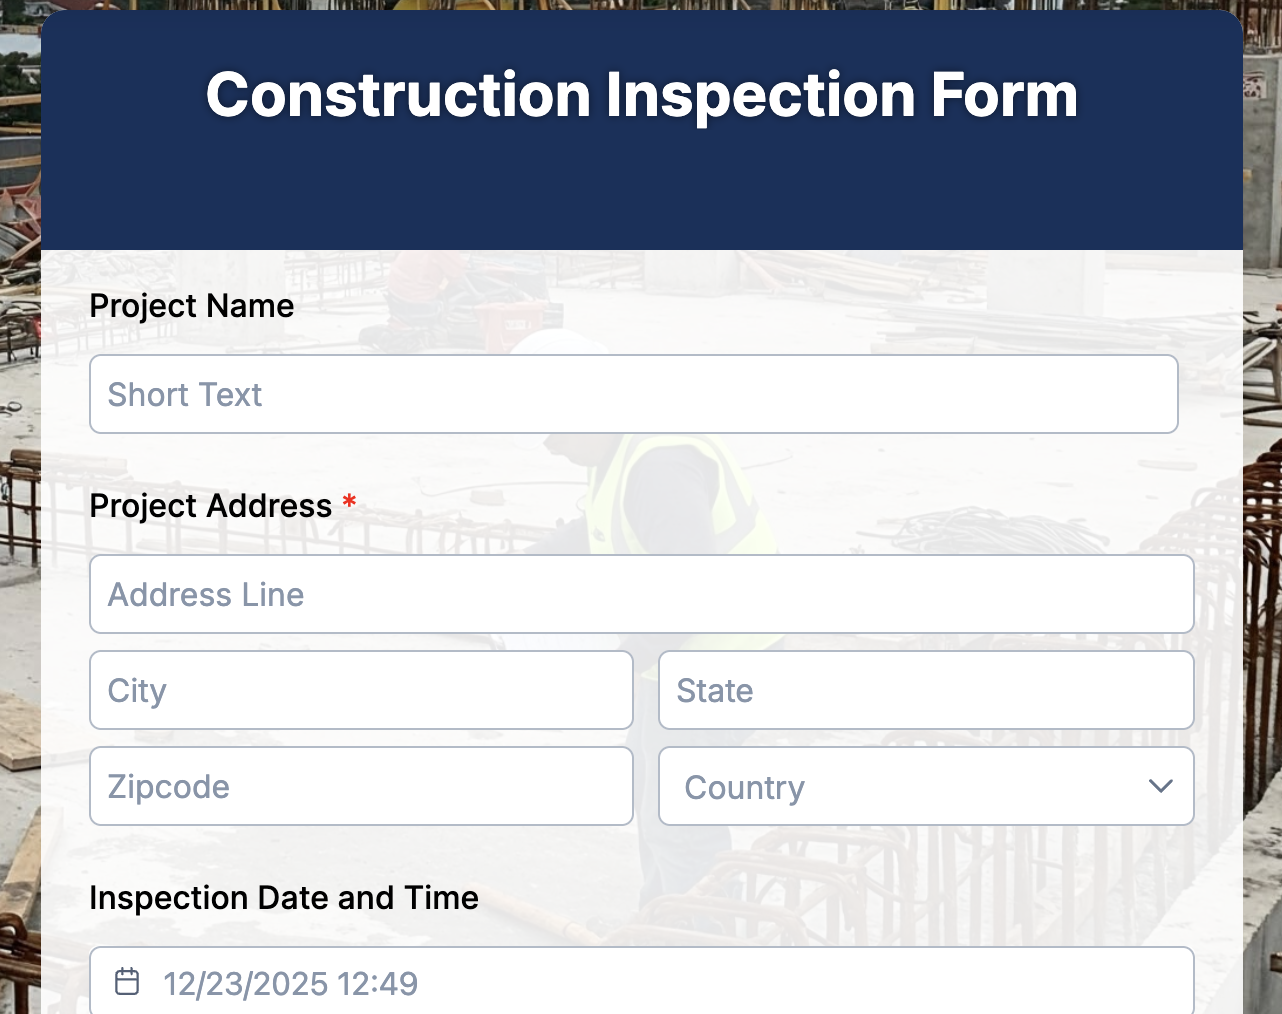Click the Construction Inspection Form title

(641, 95)
